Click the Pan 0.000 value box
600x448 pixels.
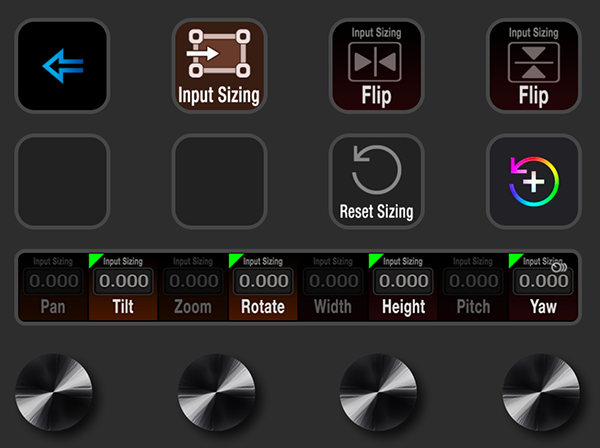pos(53,281)
